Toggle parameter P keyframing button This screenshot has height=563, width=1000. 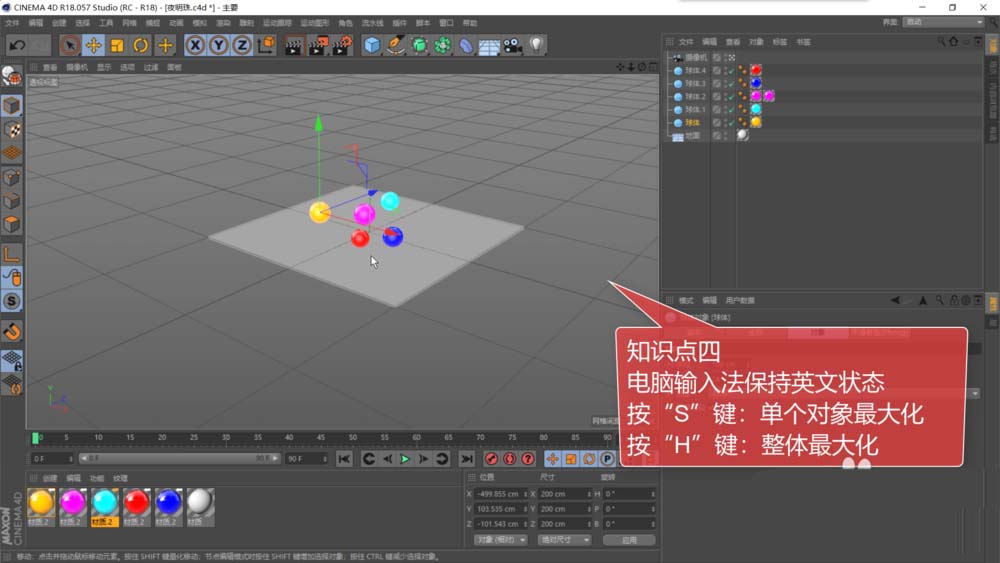tap(607, 459)
